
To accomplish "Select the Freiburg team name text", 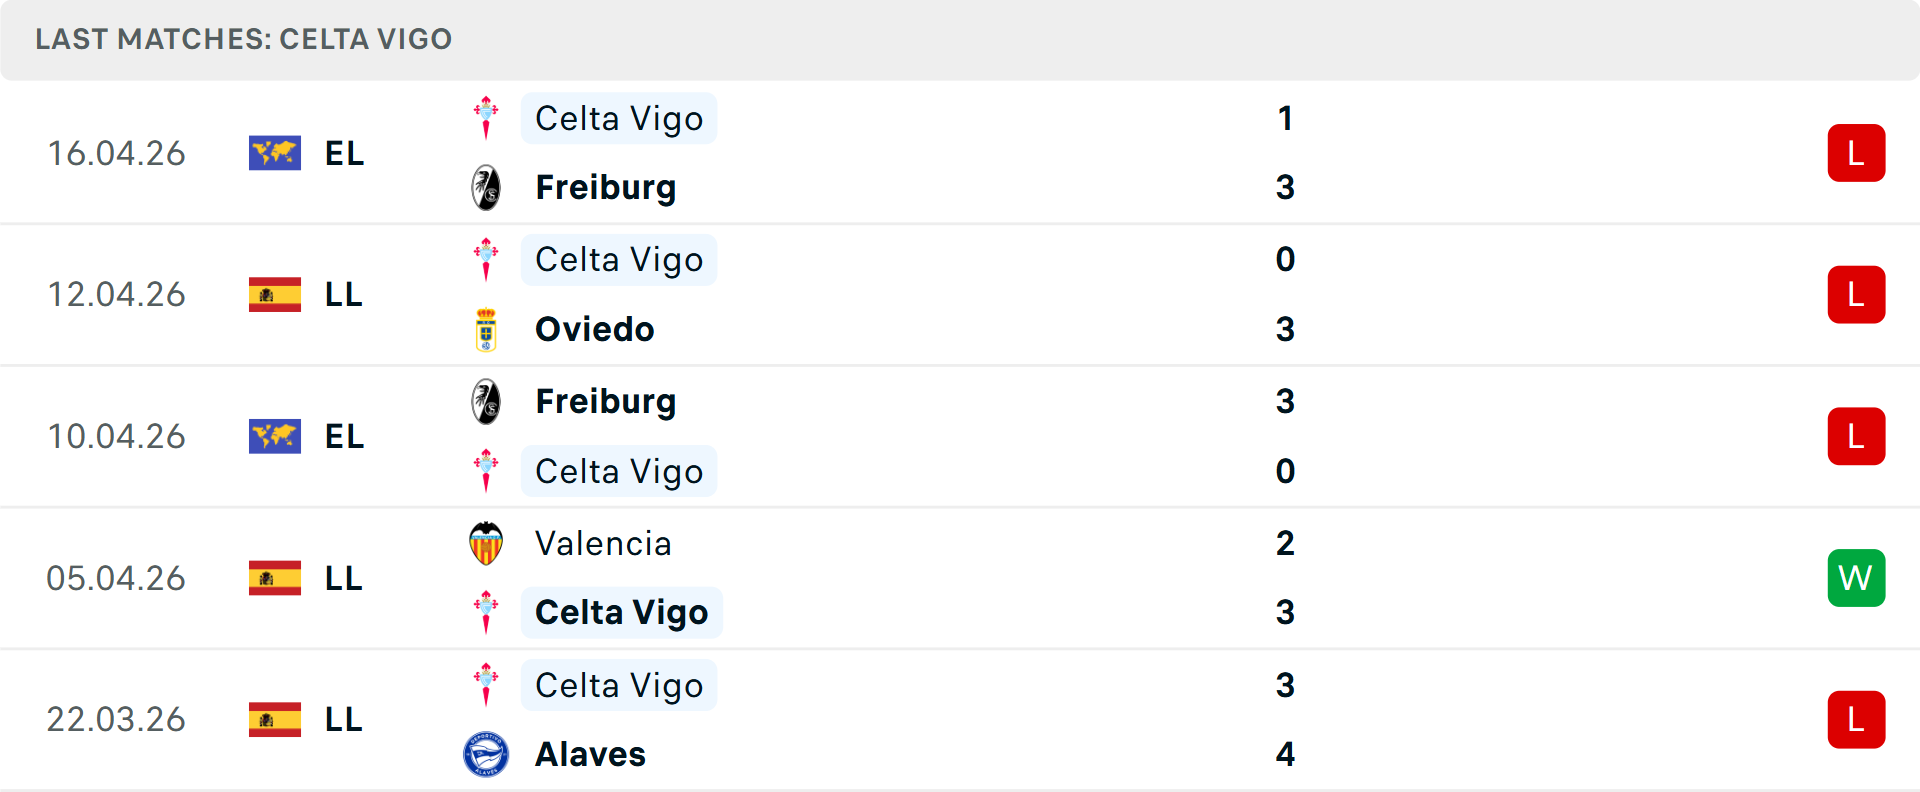I will pos(605,187).
